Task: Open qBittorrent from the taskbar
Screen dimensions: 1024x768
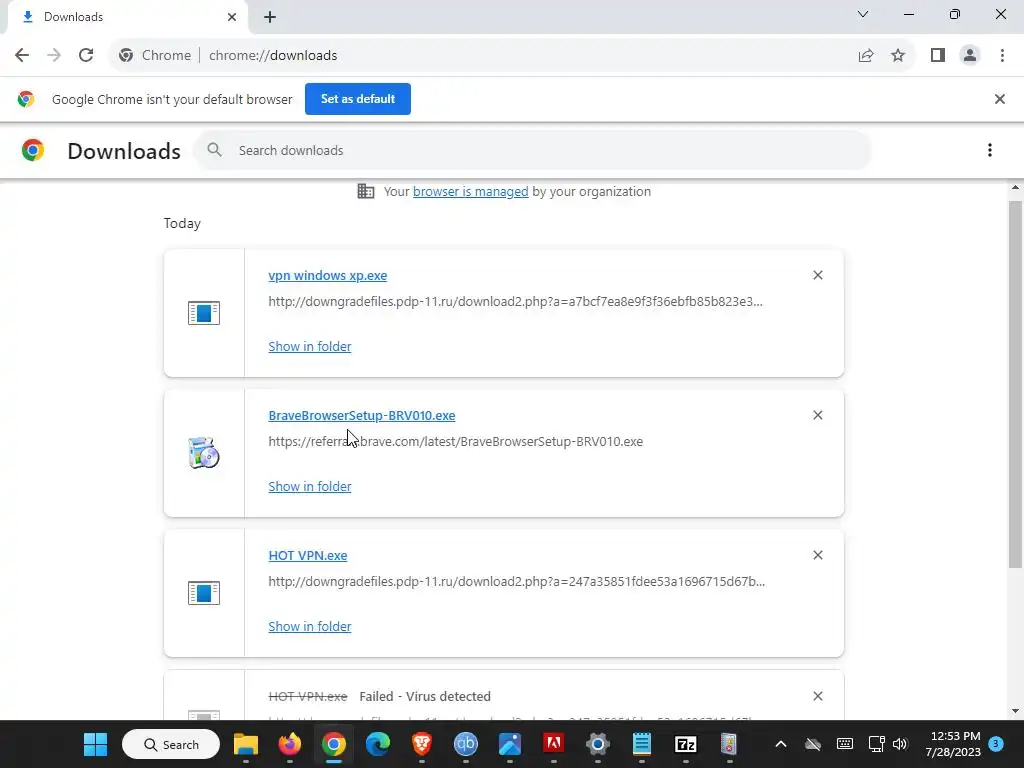Action: pyautogui.click(x=466, y=744)
